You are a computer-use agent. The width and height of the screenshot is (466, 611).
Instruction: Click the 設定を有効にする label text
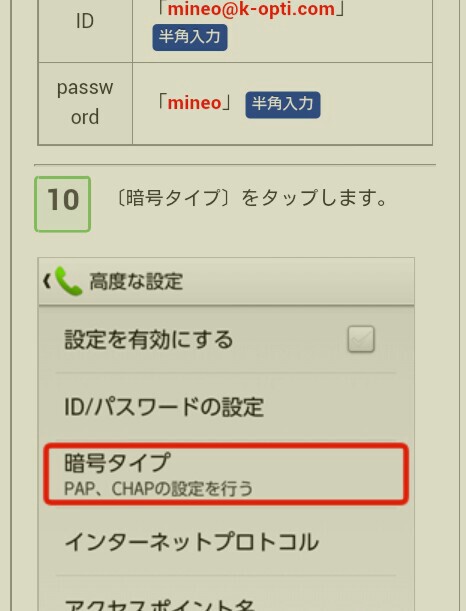click(148, 339)
